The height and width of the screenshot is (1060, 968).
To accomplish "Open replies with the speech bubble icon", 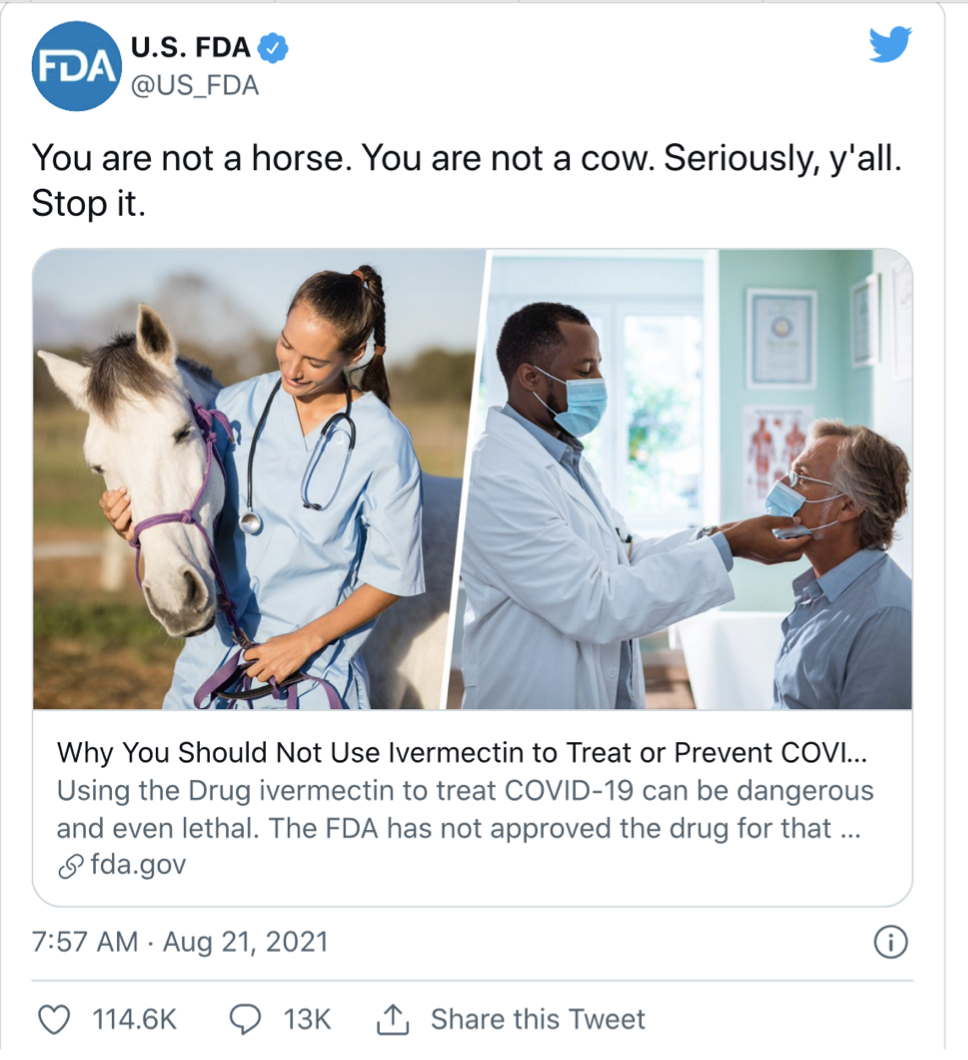I will 245,1019.
